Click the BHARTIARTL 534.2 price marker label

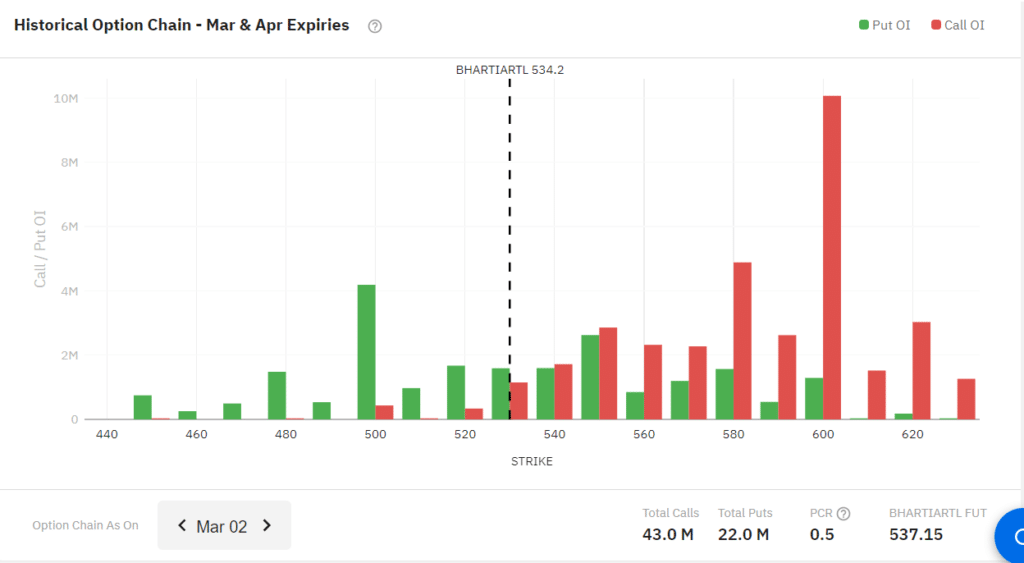[x=509, y=71]
